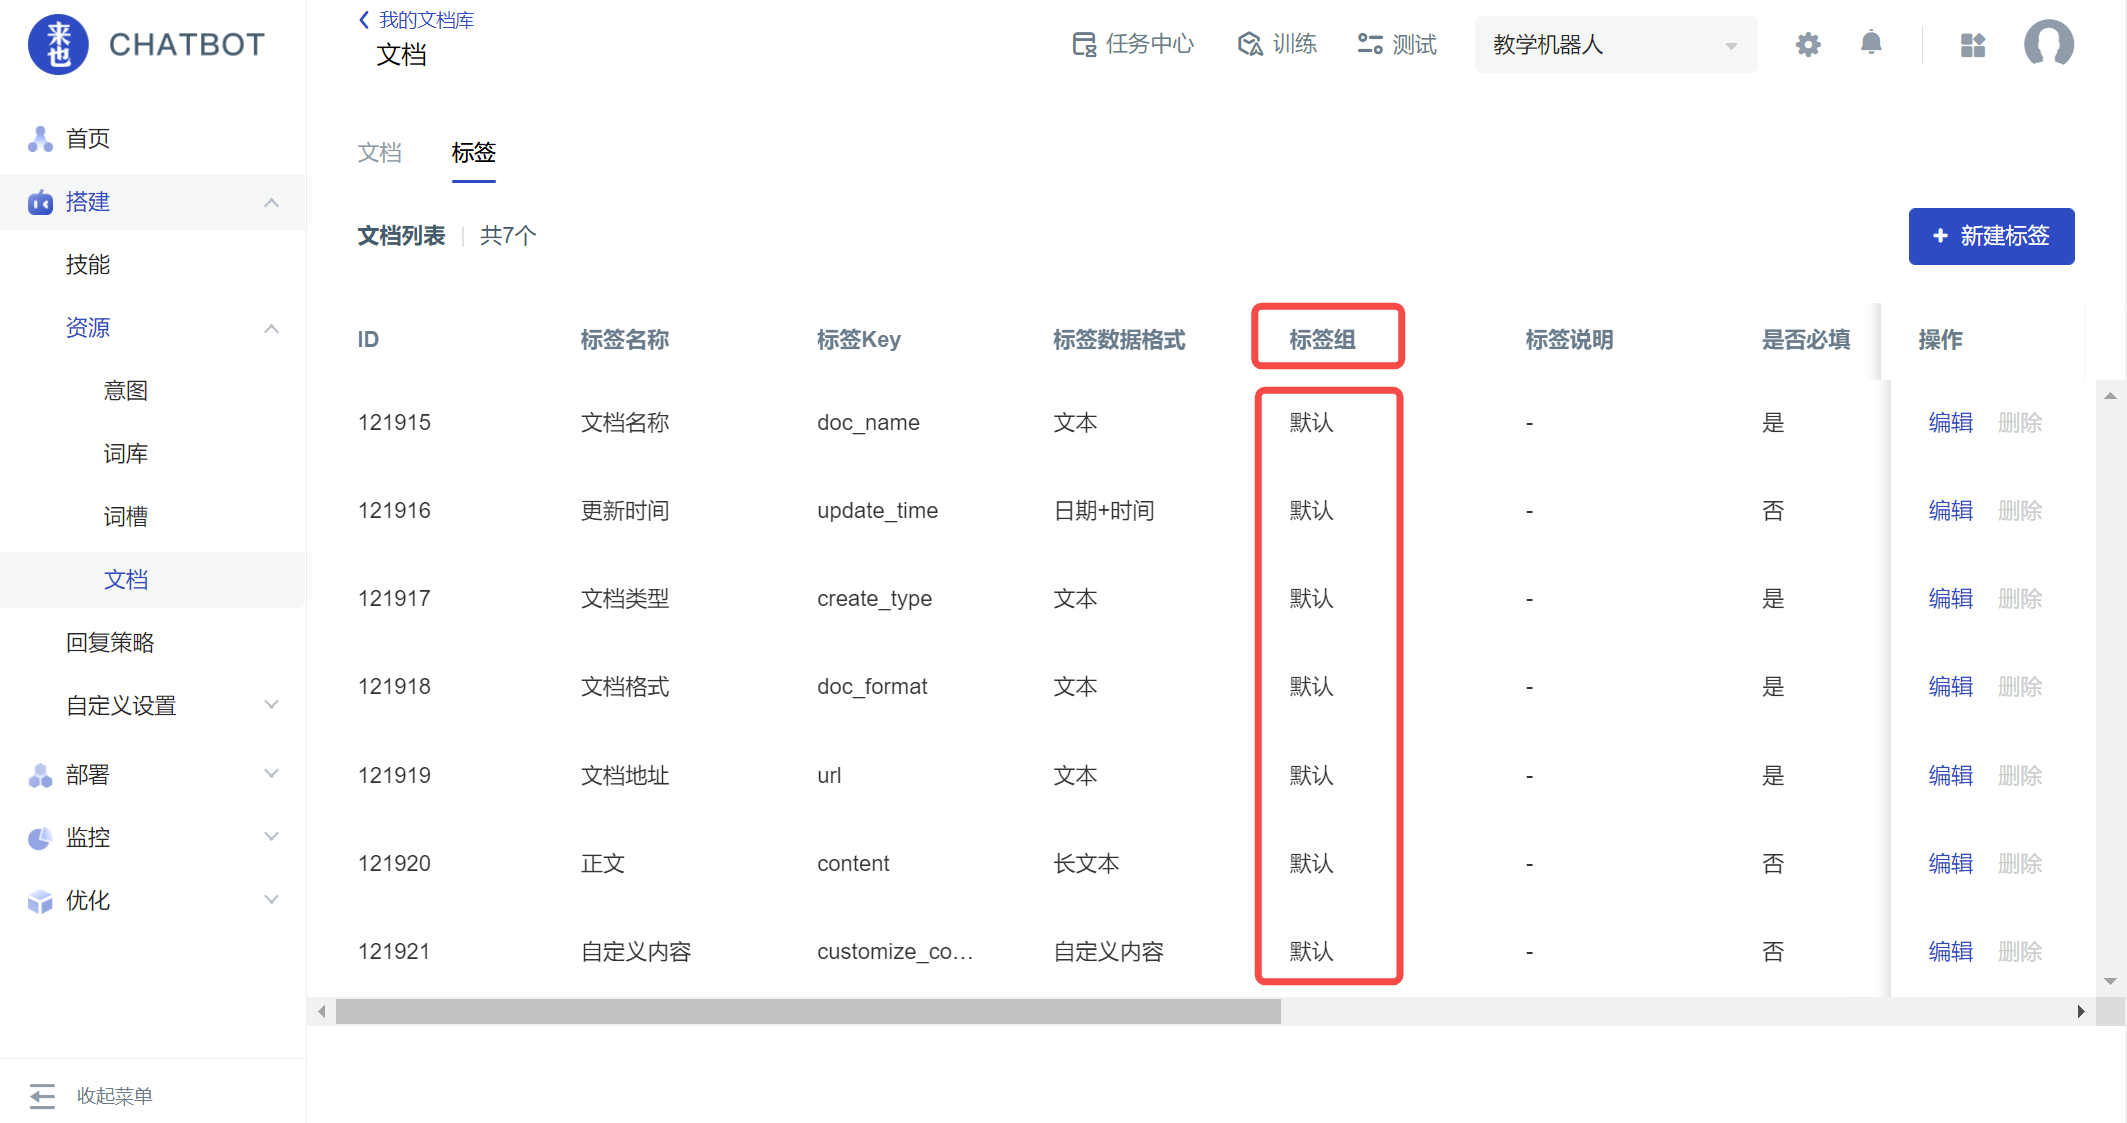The width and height of the screenshot is (2127, 1123).
Task: Go back to 我的文档库
Action: point(427,20)
